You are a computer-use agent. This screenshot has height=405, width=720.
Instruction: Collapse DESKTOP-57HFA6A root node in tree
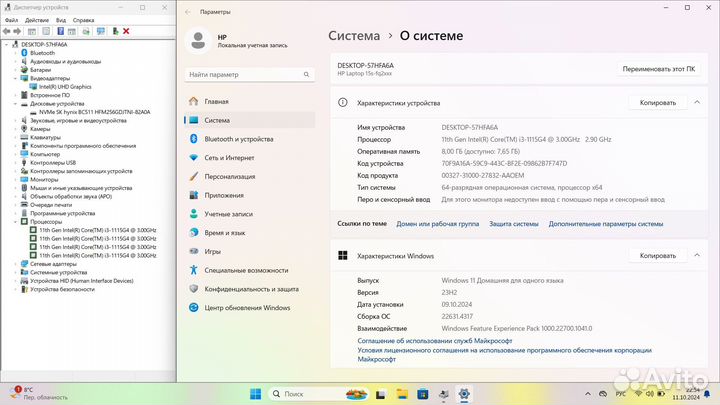pyautogui.click(x=6, y=45)
